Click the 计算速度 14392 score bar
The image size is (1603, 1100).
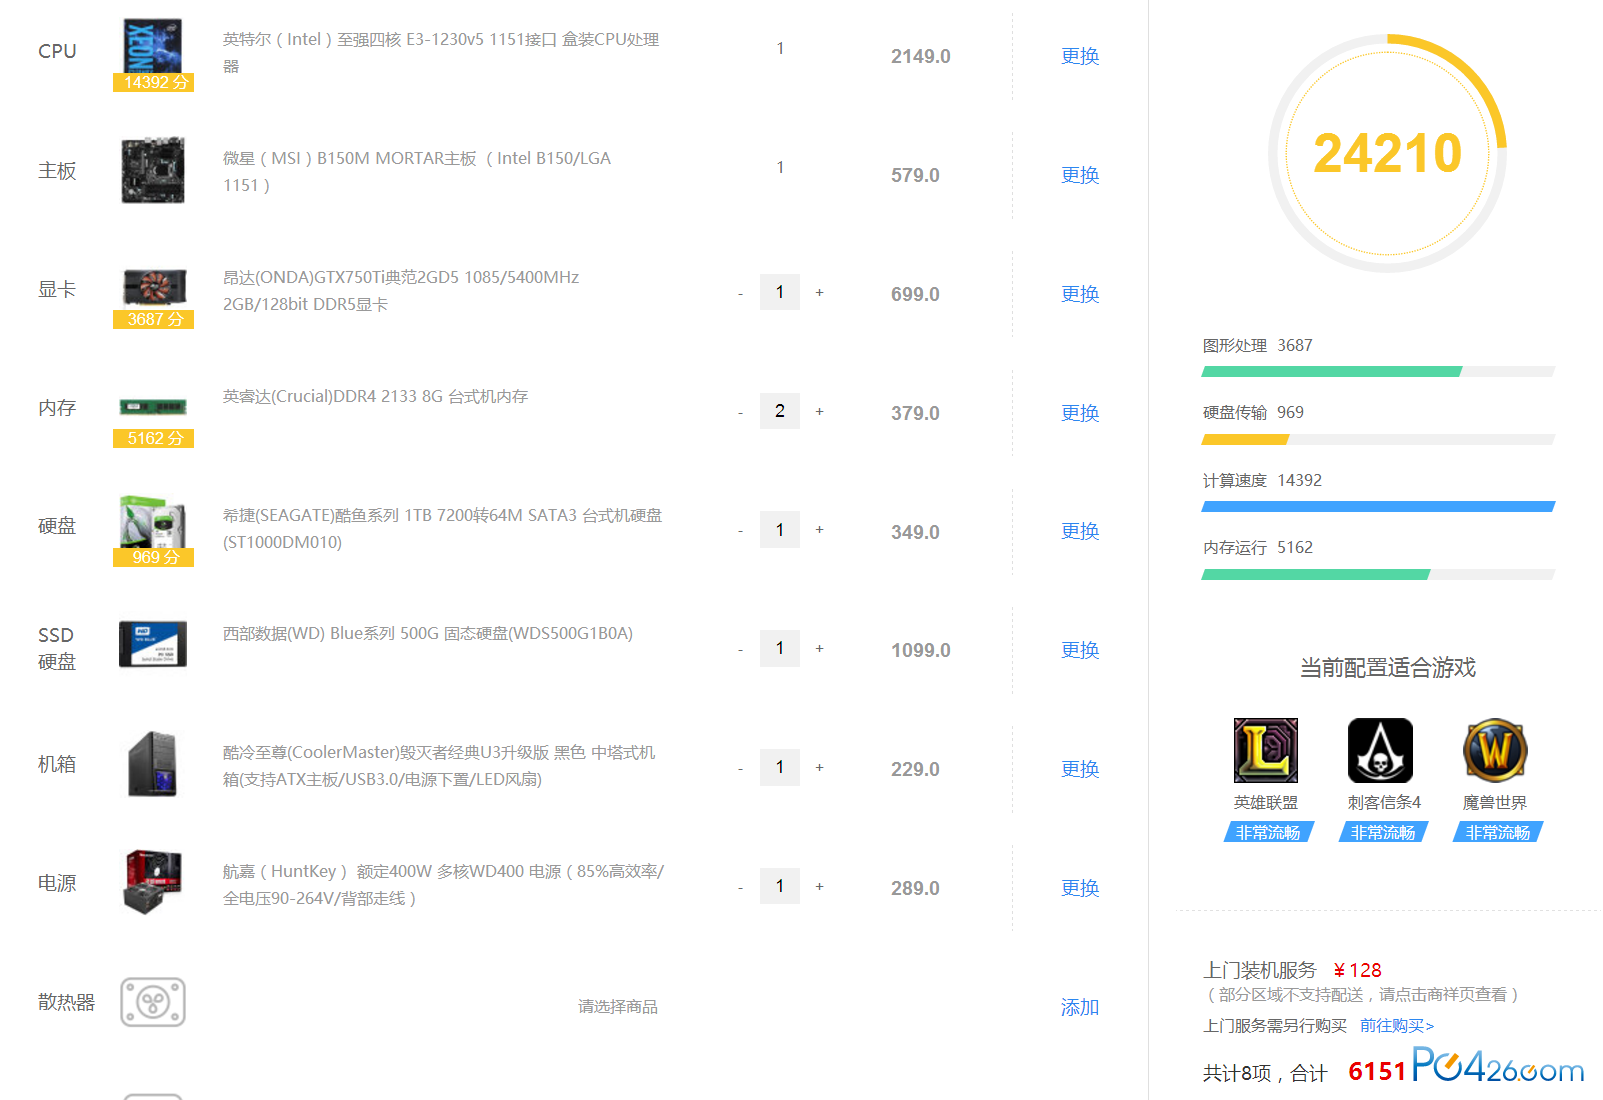[1378, 507]
